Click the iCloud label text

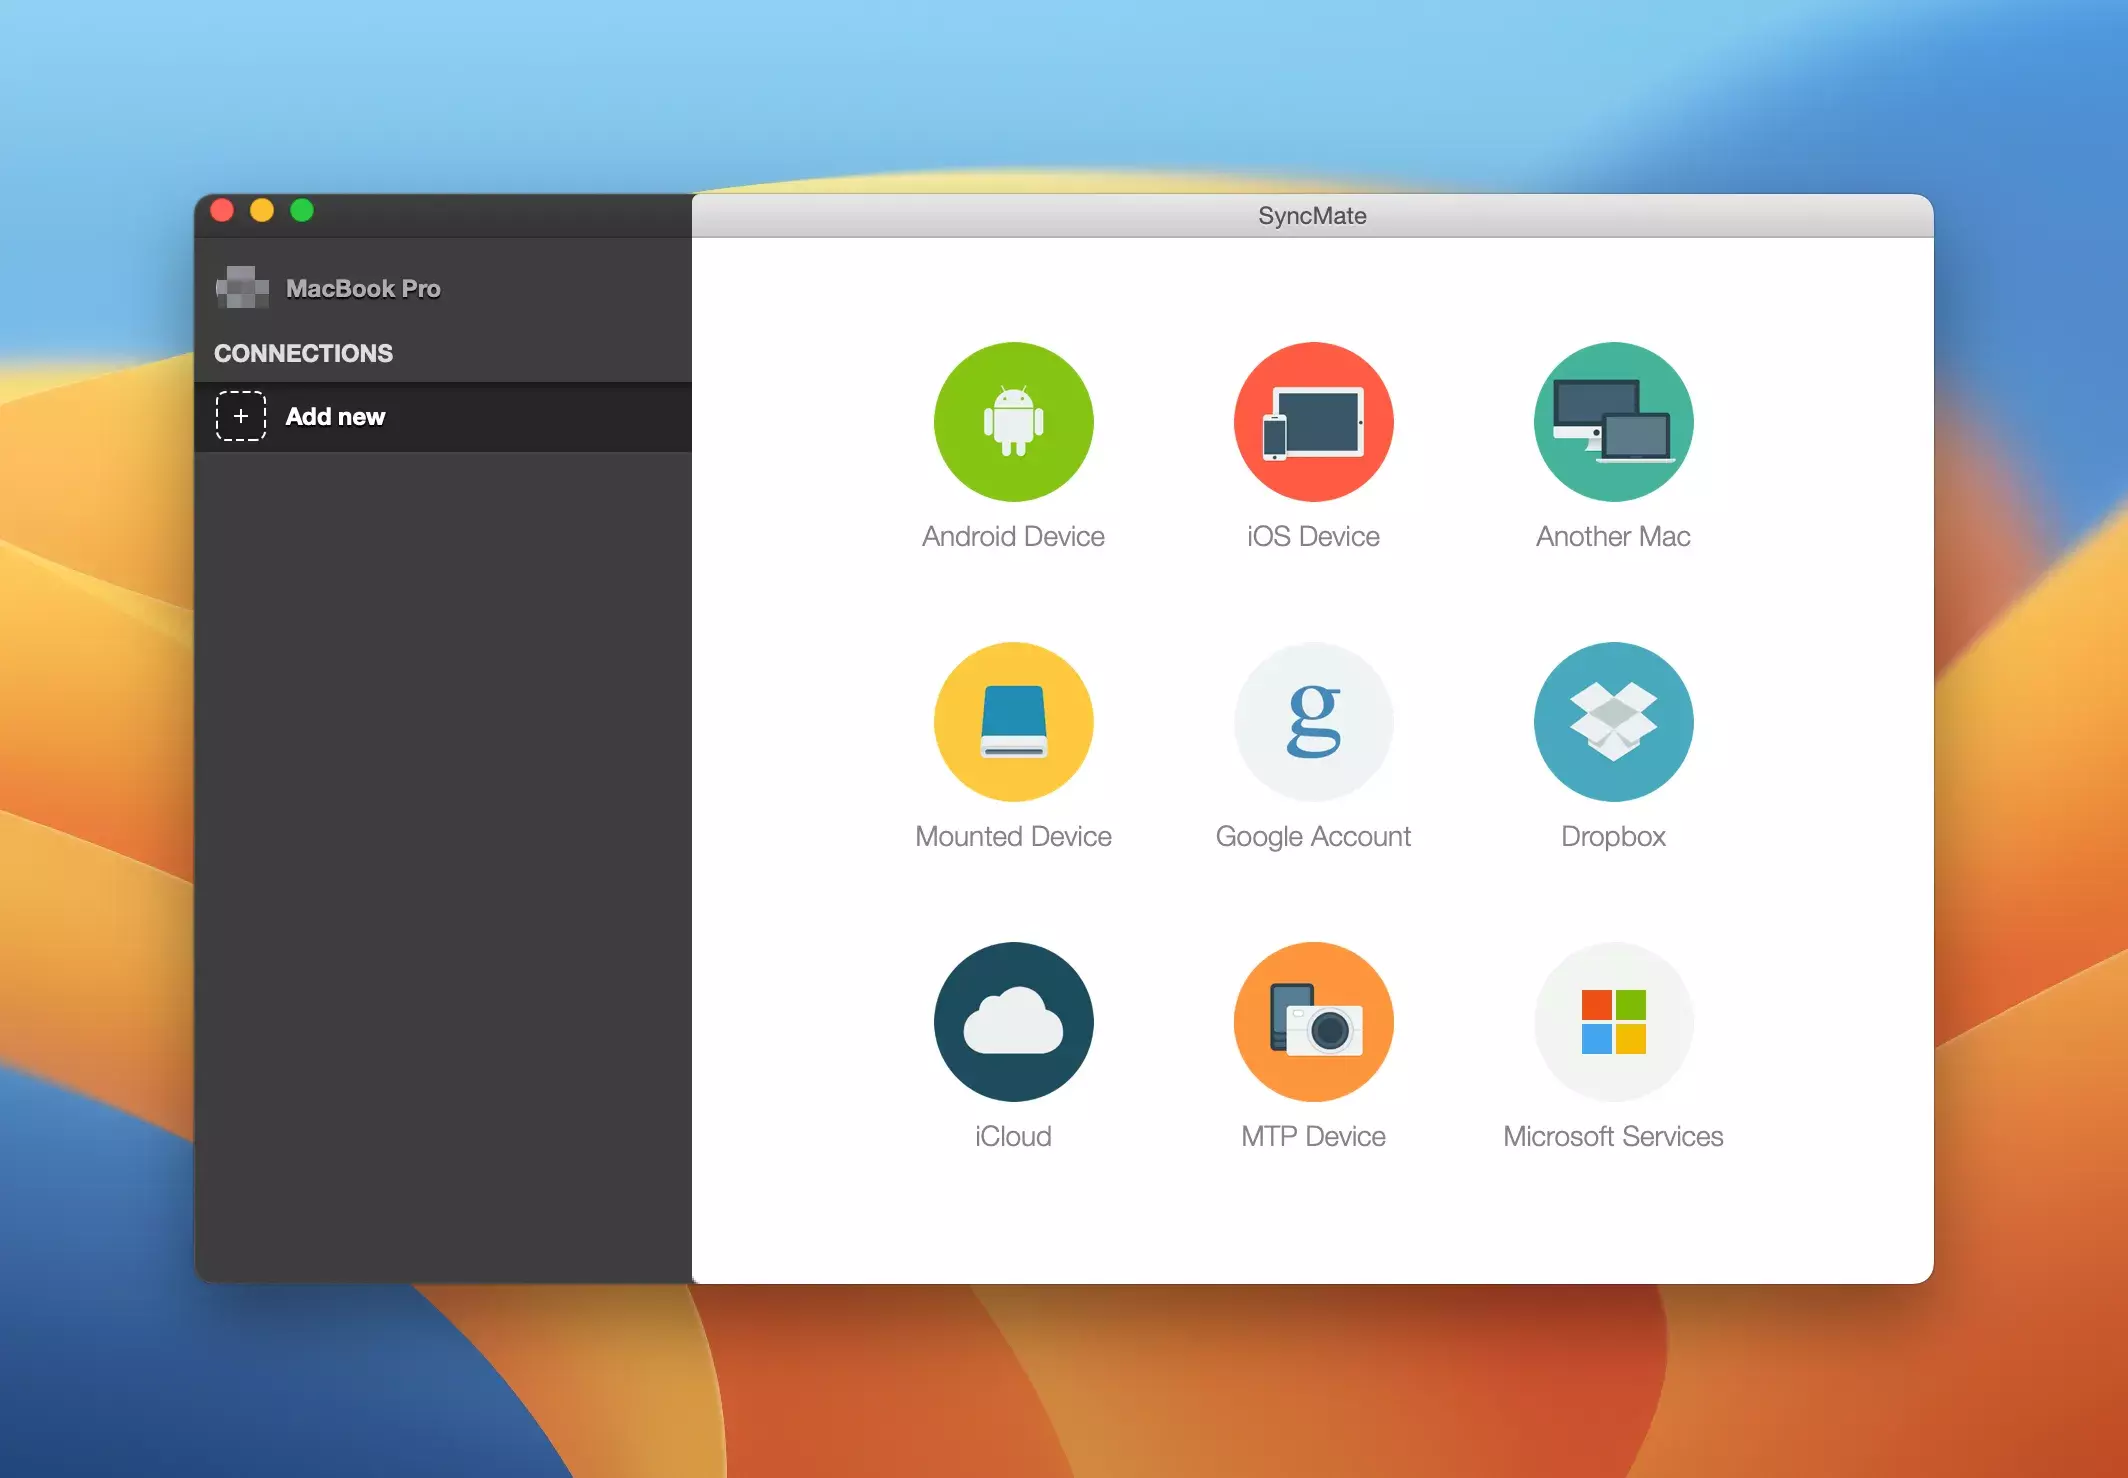(1013, 1137)
